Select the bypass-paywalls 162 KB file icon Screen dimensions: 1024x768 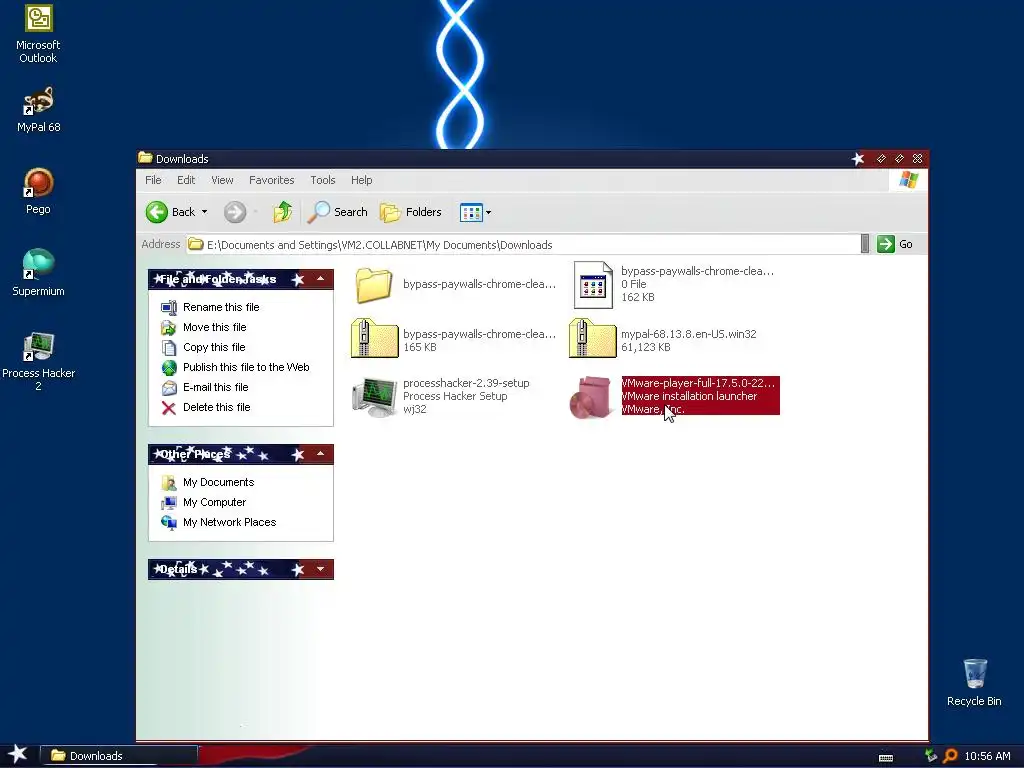(x=593, y=285)
